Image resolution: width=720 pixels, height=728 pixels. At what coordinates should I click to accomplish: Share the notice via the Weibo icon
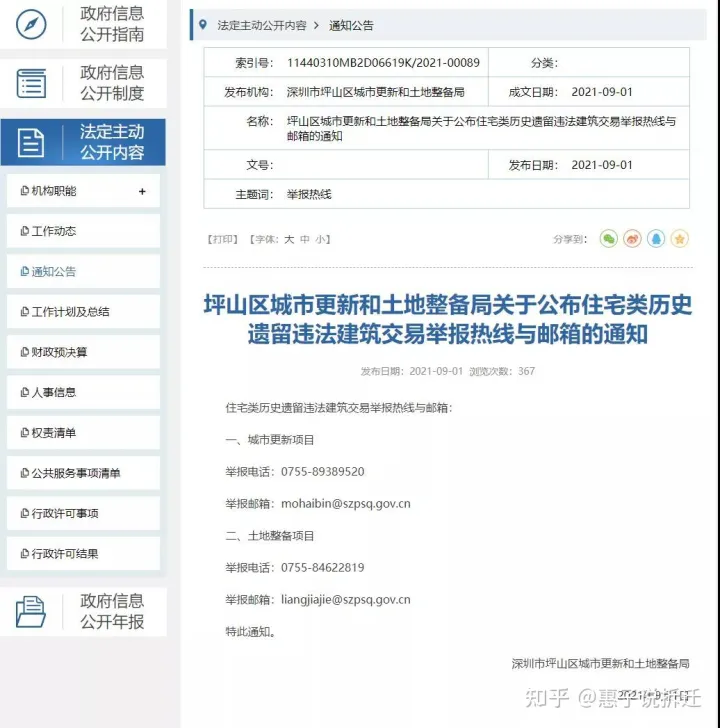coord(632,239)
